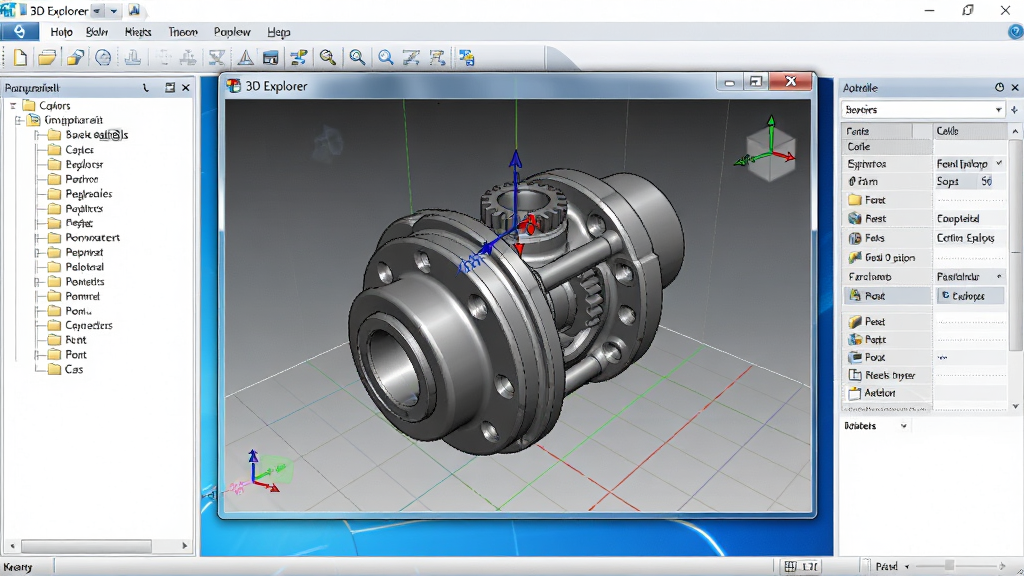The width and height of the screenshot is (1024, 576).
Task: Expand the 'Pontetits' folder node
Action: click(38, 281)
